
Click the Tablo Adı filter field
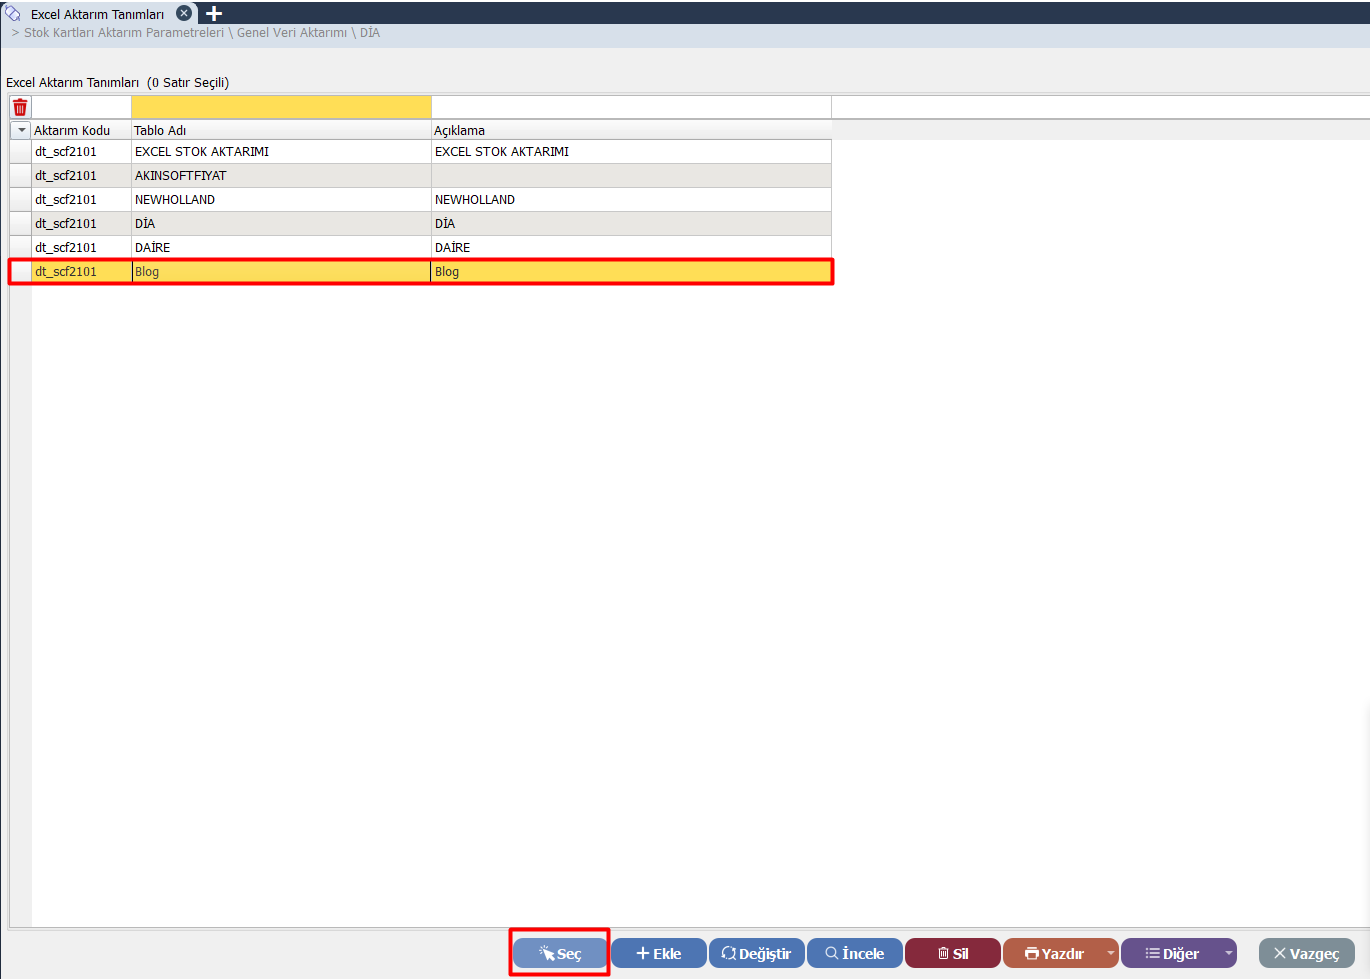[x=281, y=107]
